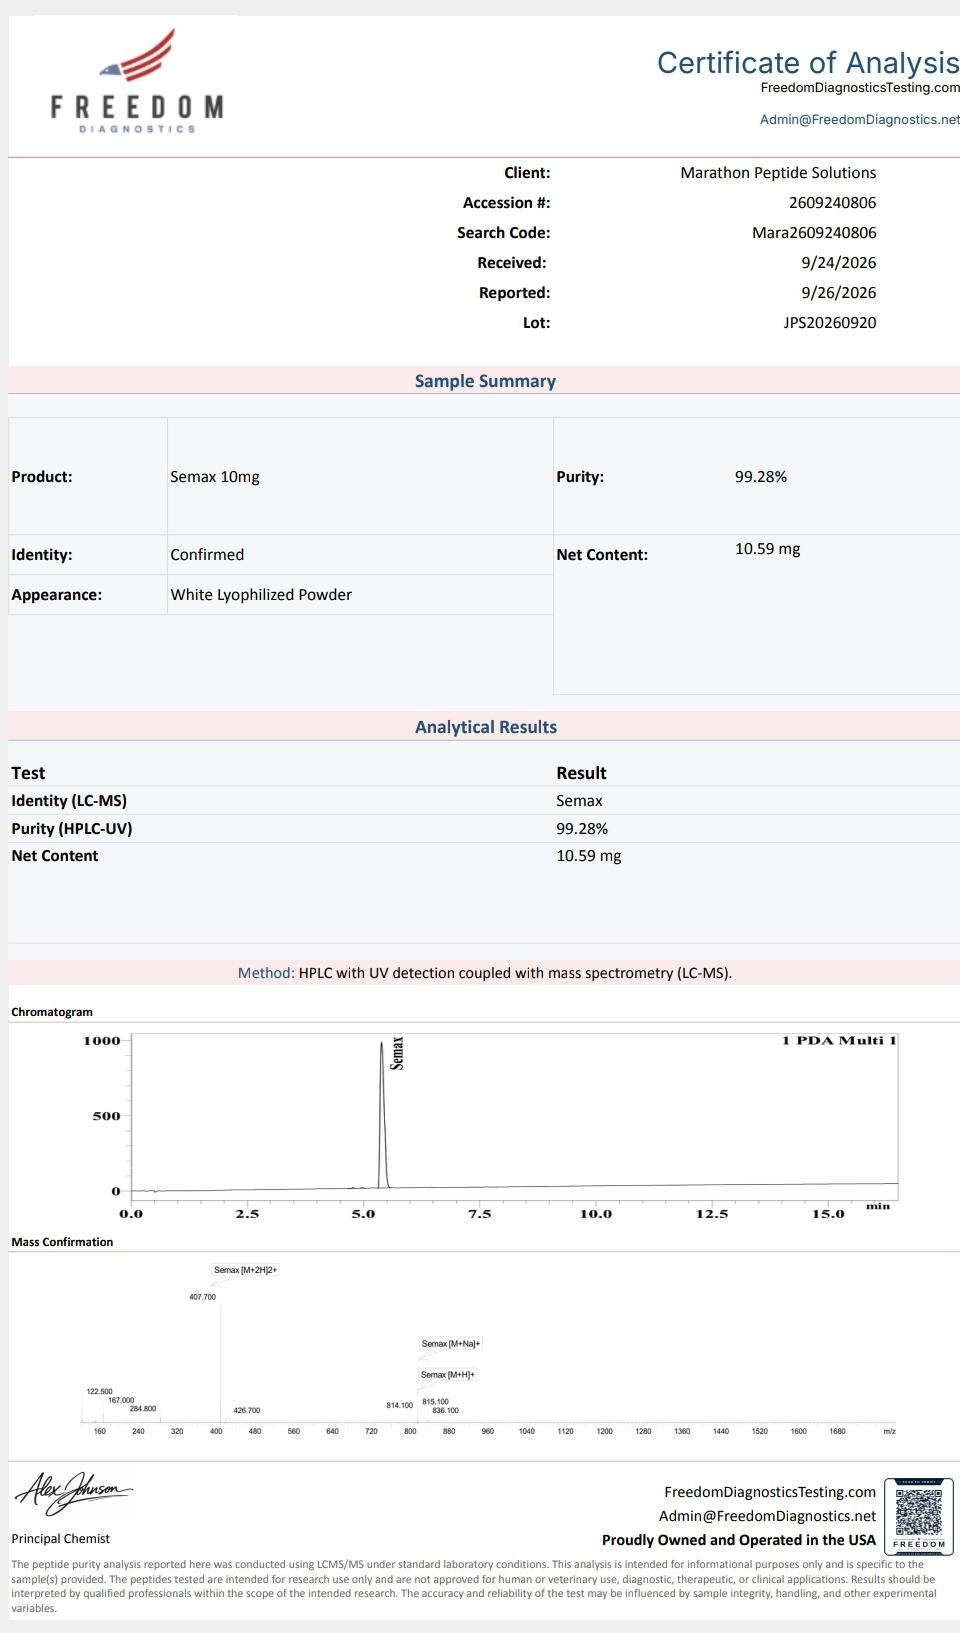Viewport: 960px width, 1633px height.
Task: Click the identity value "Confirmed"
Action: (207, 555)
